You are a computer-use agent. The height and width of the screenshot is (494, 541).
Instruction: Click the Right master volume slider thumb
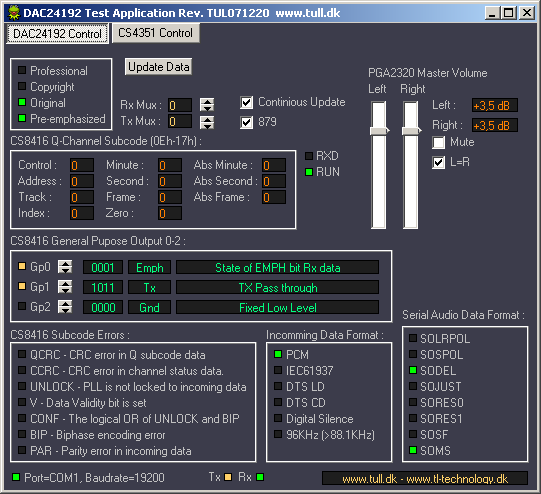[412, 131]
